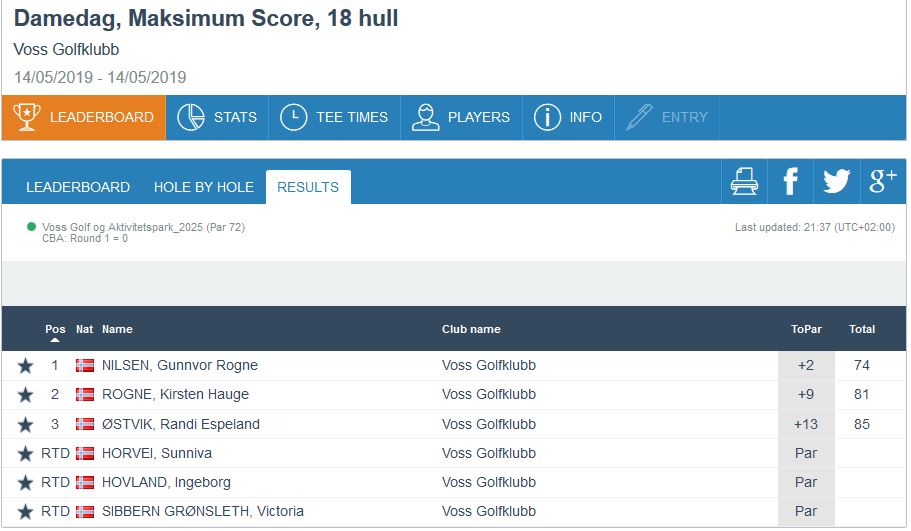
Task: Star player Østvik, Randi Espeland
Action: 25,424
